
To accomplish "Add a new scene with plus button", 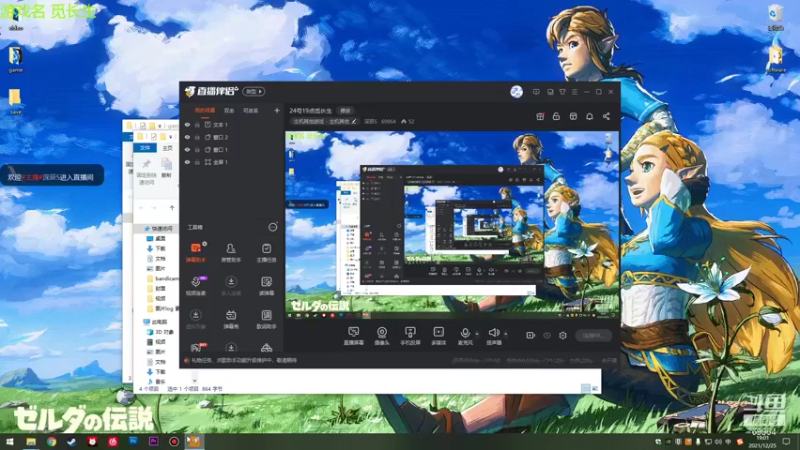I will pyautogui.click(x=277, y=110).
